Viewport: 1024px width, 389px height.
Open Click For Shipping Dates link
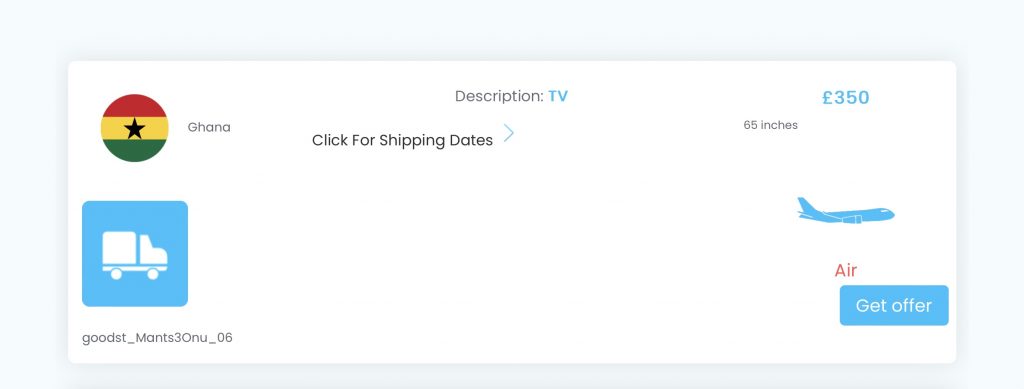tap(402, 140)
